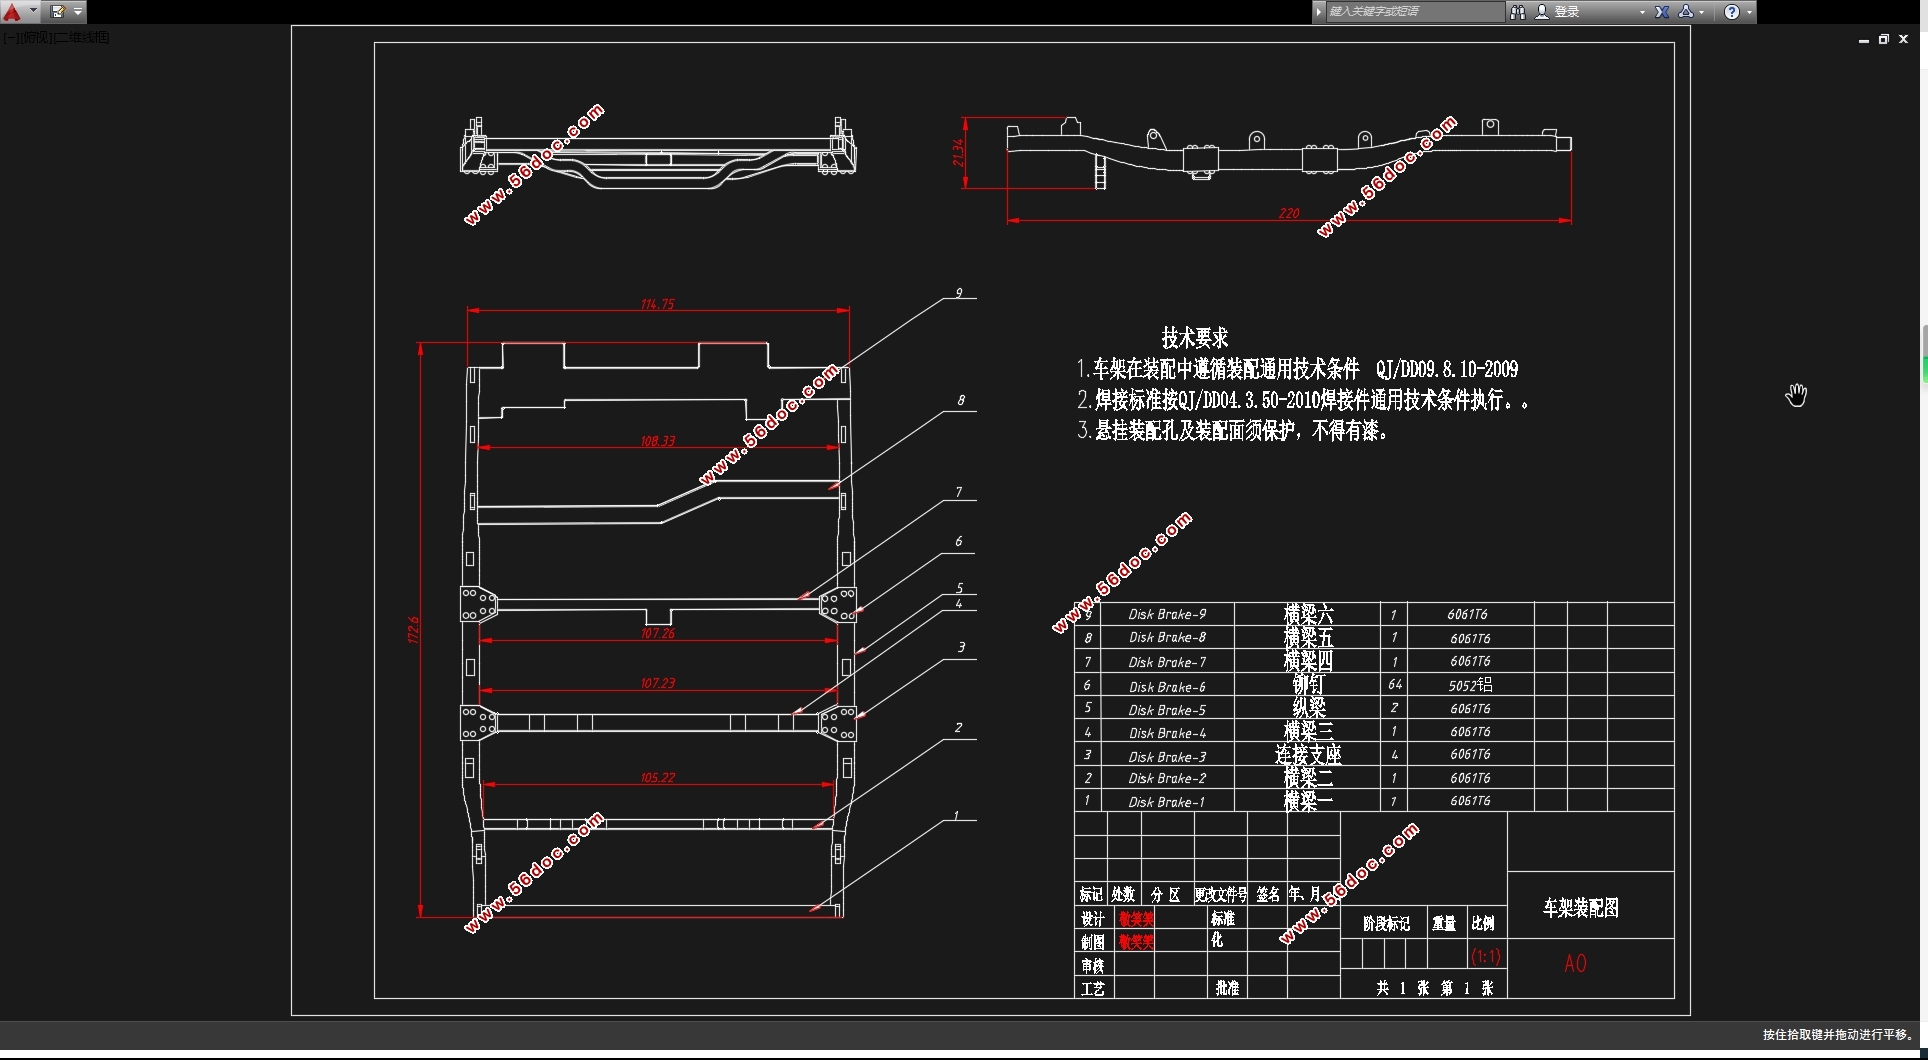Select requirement line starting 1.车架在装配中
The image size is (1928, 1060).
point(1297,369)
